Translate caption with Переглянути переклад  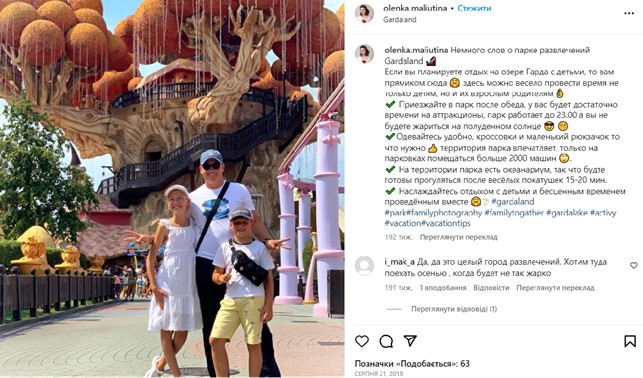(458, 237)
